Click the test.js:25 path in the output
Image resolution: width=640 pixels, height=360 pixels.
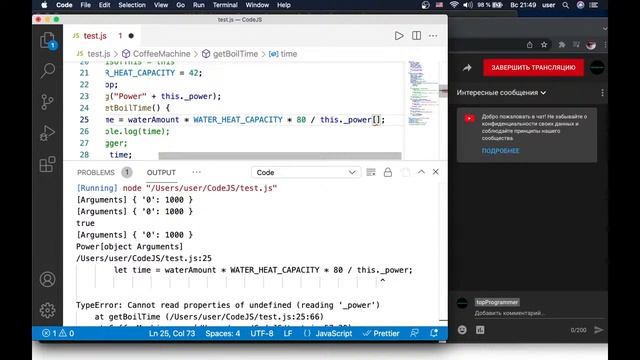click(144, 258)
